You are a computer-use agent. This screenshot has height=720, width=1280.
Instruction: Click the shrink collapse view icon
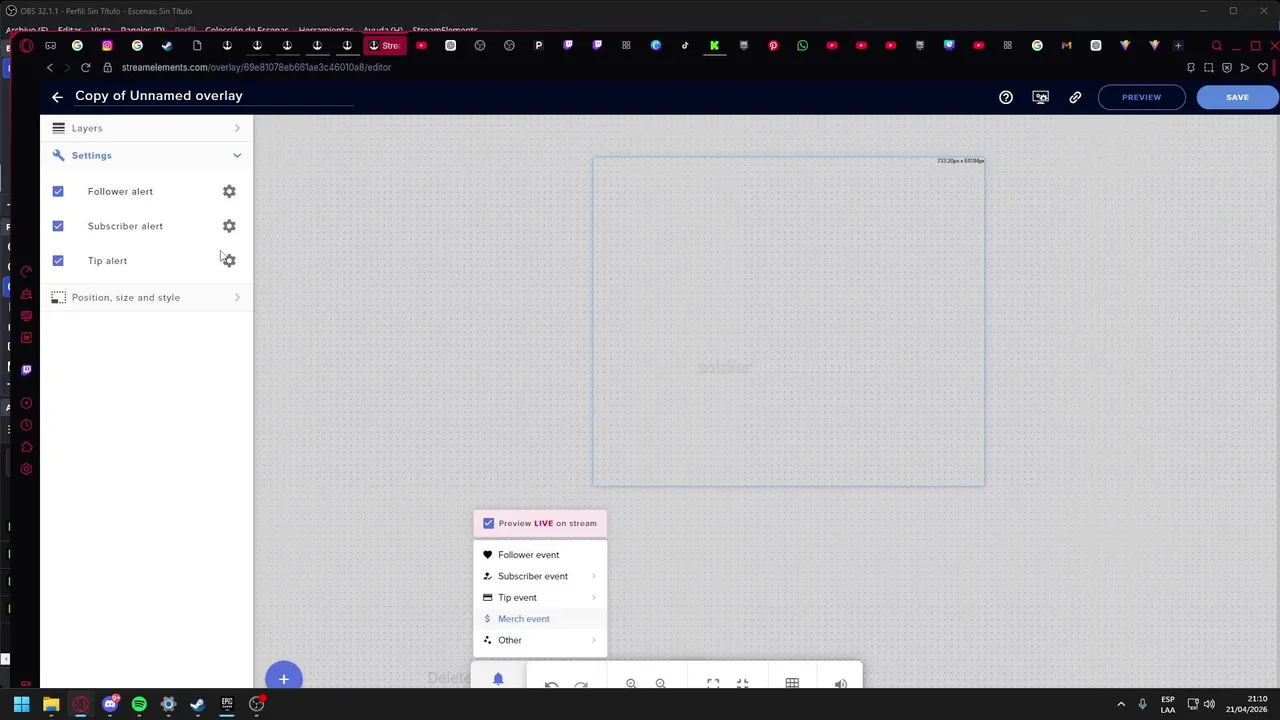pyautogui.click(x=742, y=684)
